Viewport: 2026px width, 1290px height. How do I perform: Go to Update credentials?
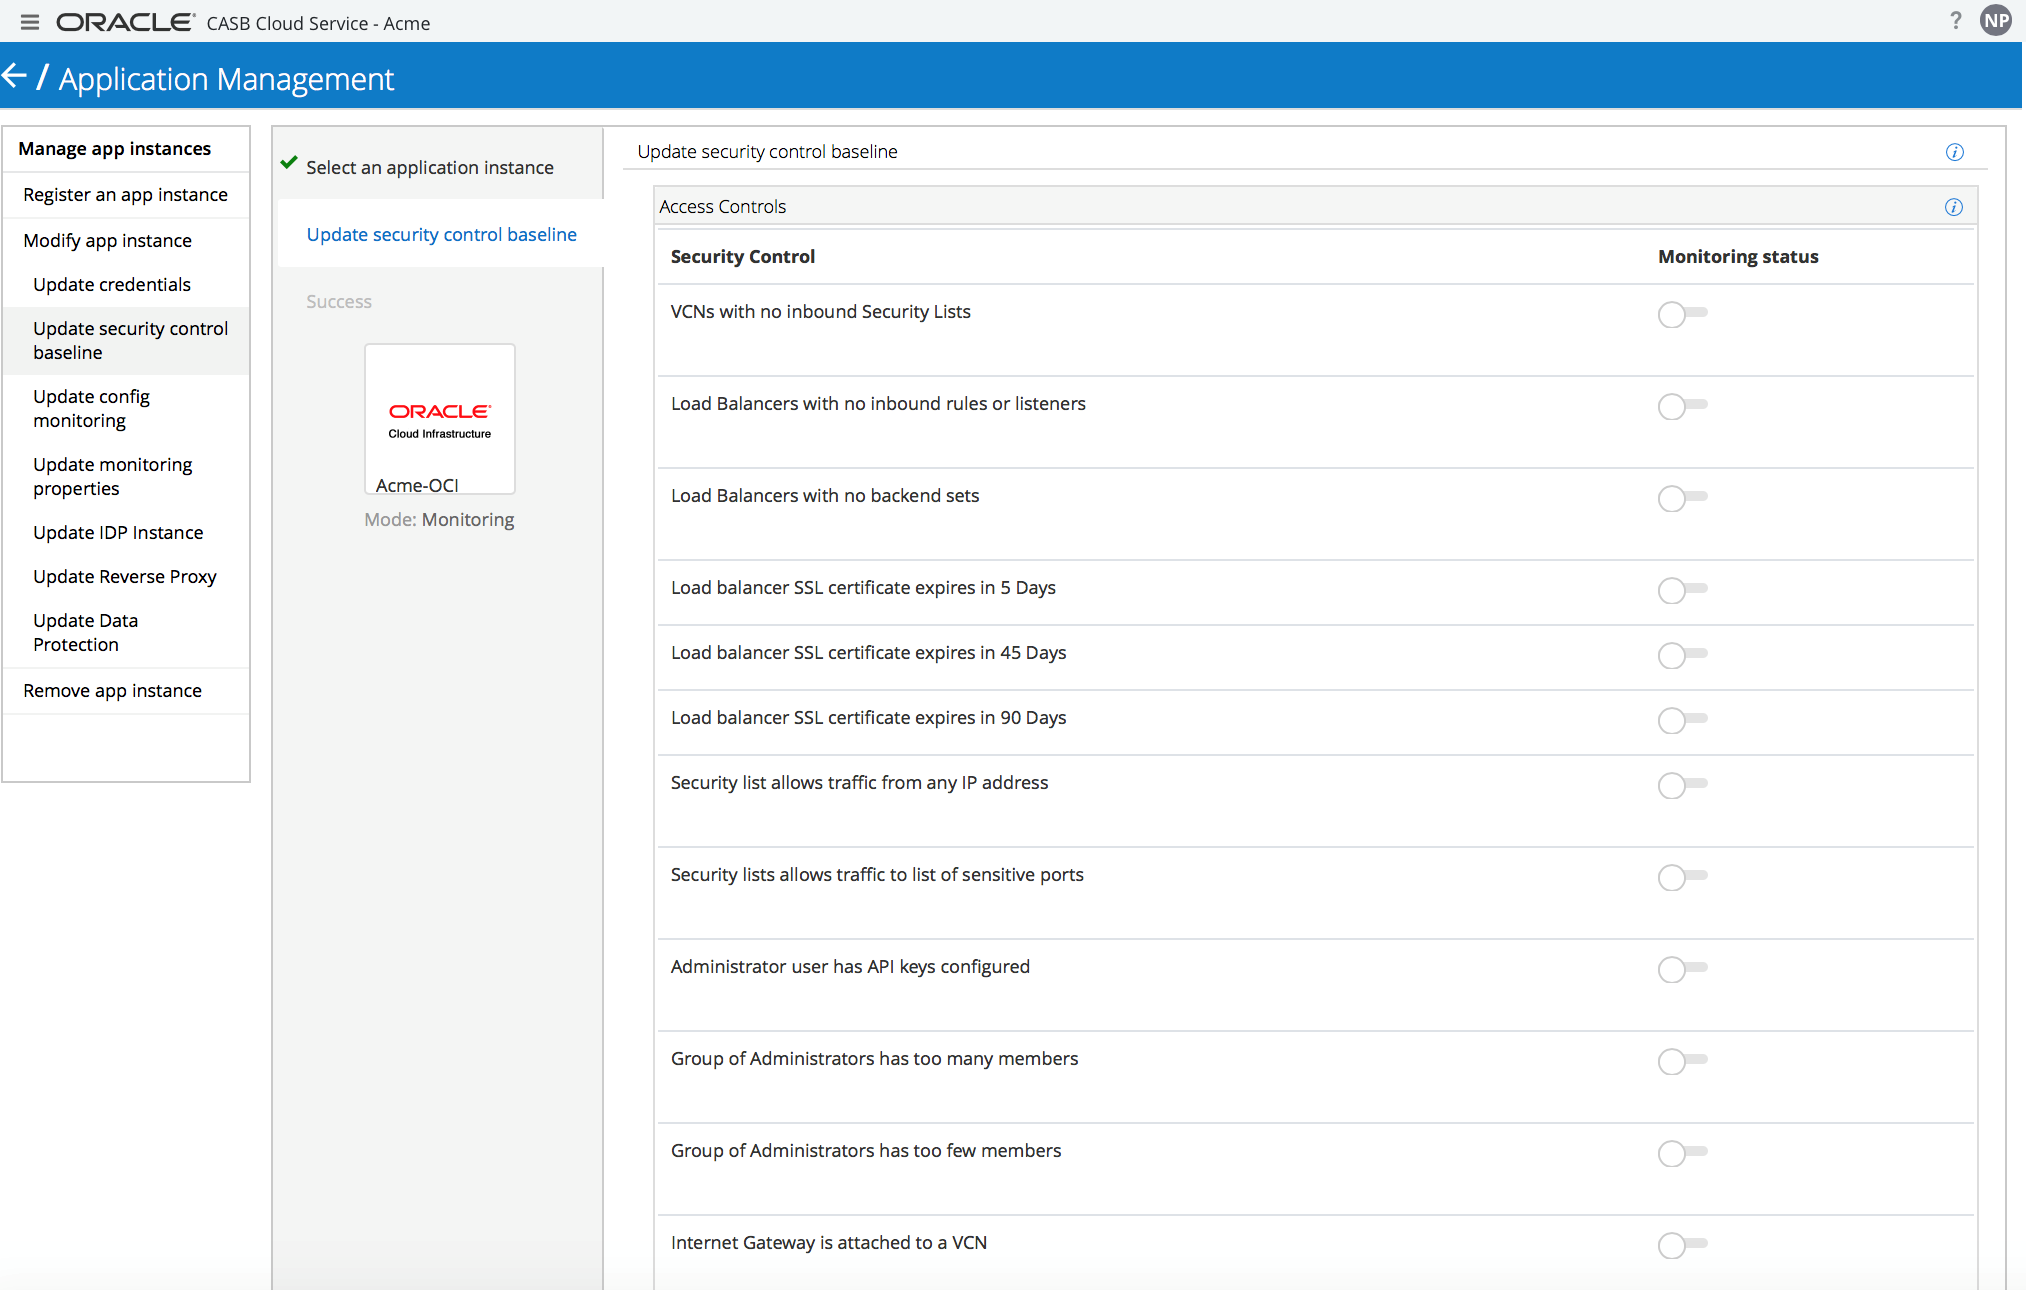pyautogui.click(x=111, y=285)
